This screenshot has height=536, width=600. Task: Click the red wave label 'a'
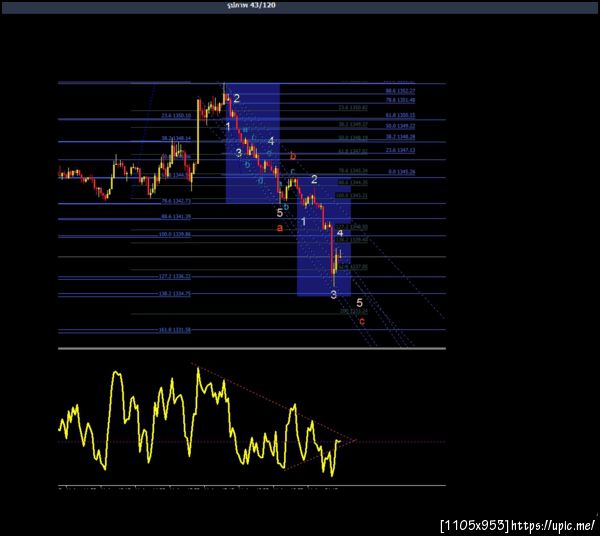[280, 228]
